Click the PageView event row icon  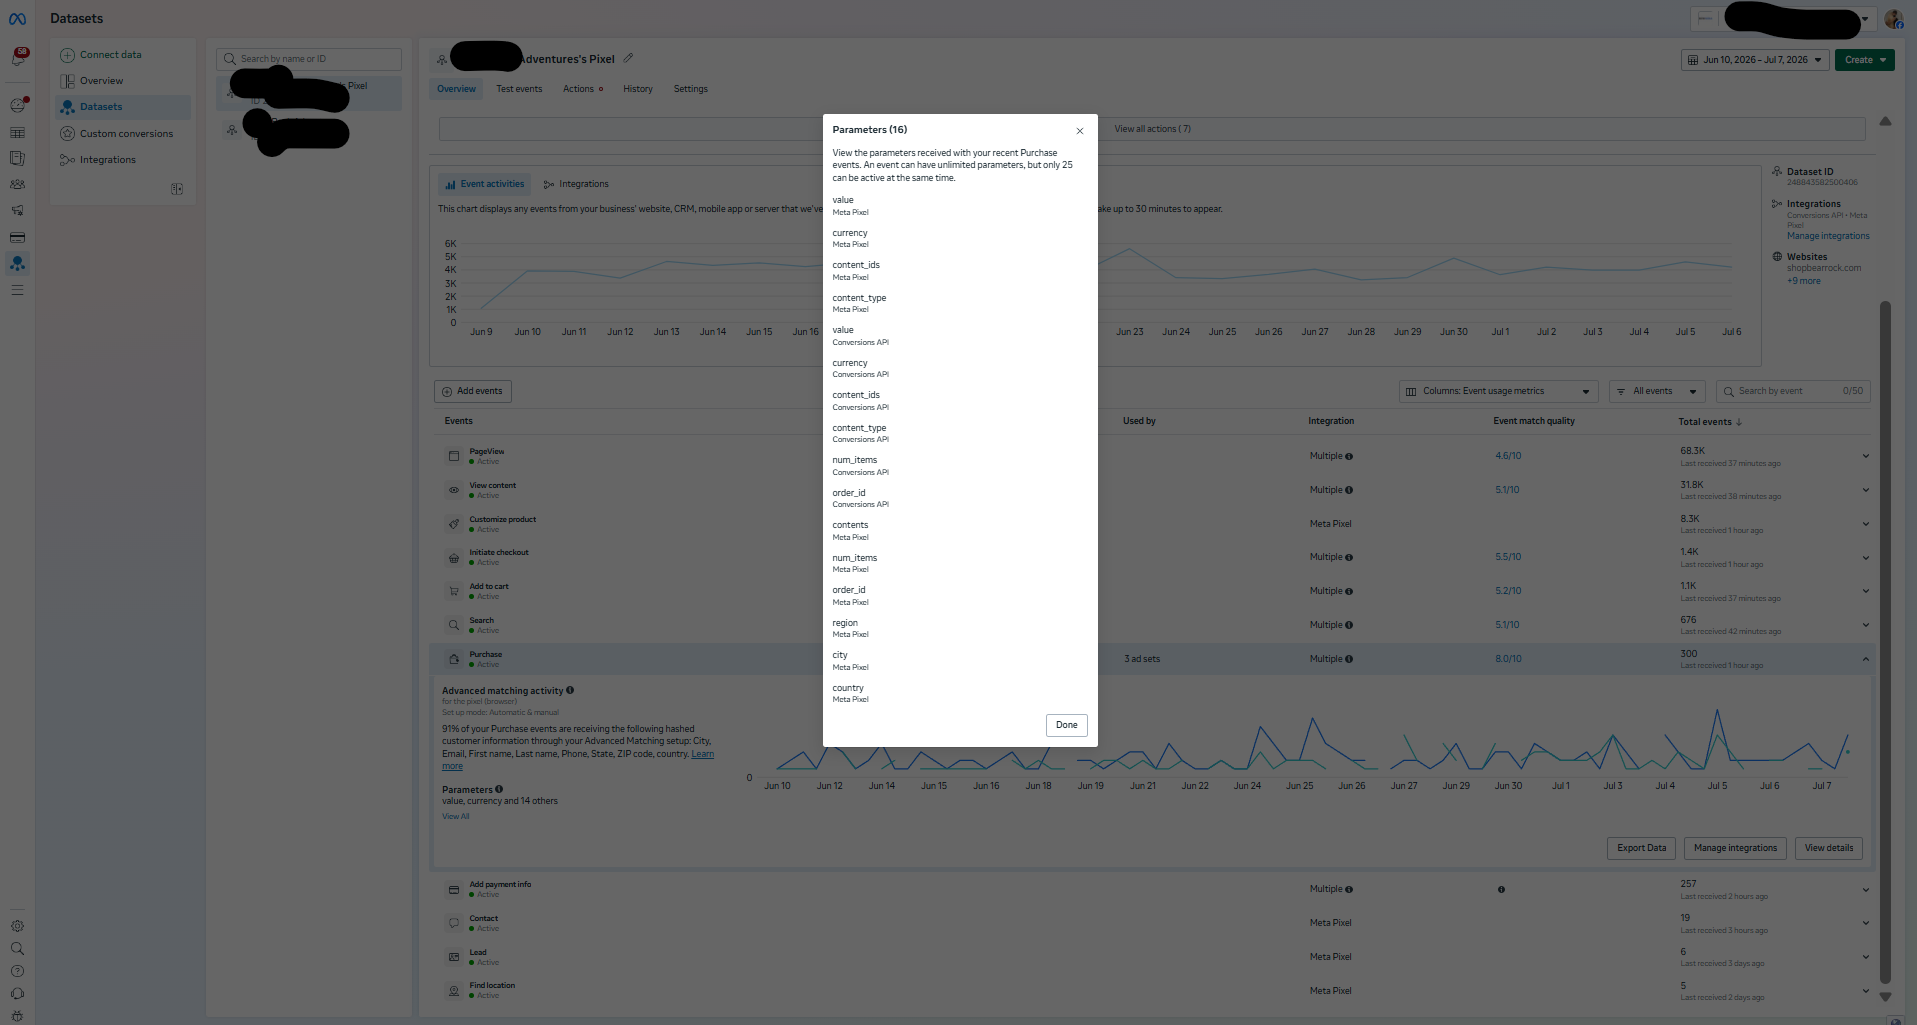(x=454, y=456)
